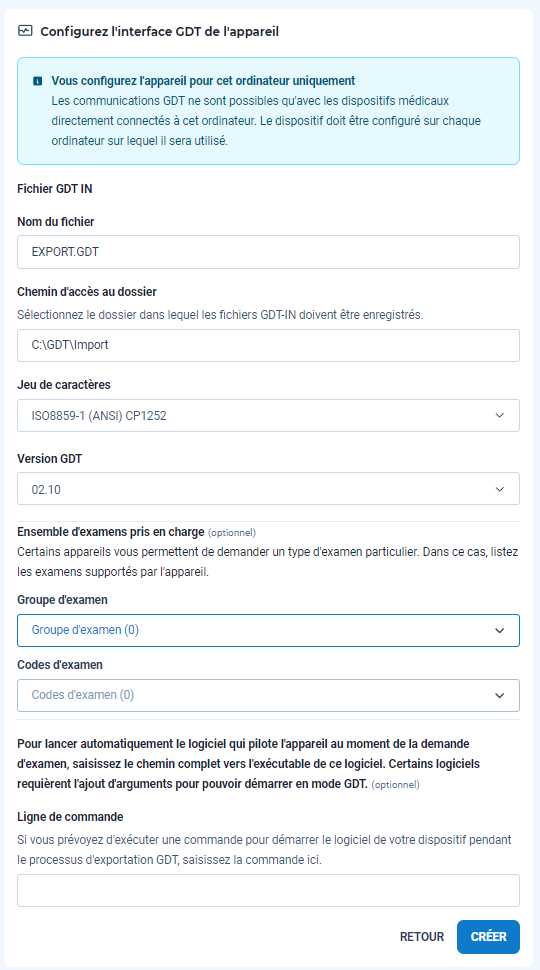
Task: Open the ISO8859-1 (ANSI) CP1252 charset dropdown
Action: 268,416
